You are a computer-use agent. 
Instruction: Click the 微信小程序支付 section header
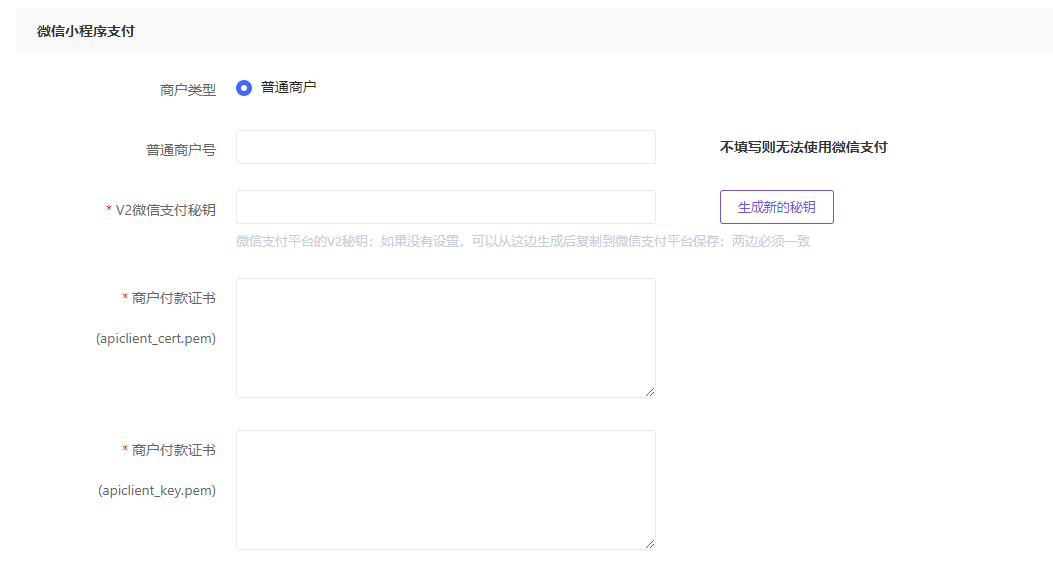(x=86, y=31)
